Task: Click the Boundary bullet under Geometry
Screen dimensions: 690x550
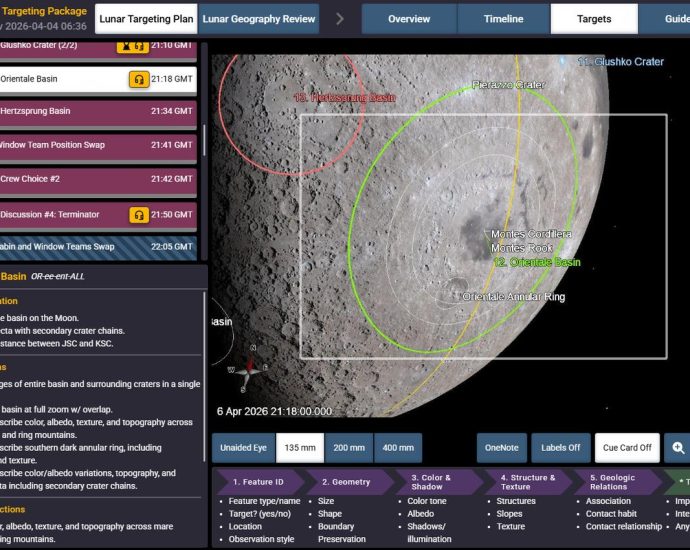Action: 336,527
